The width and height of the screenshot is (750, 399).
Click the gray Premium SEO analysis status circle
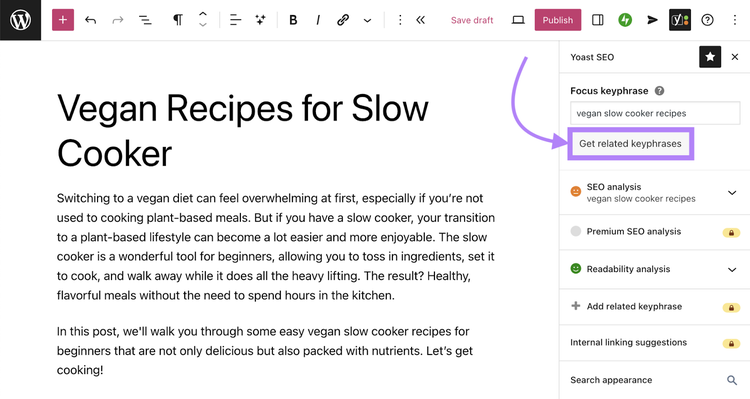click(576, 231)
